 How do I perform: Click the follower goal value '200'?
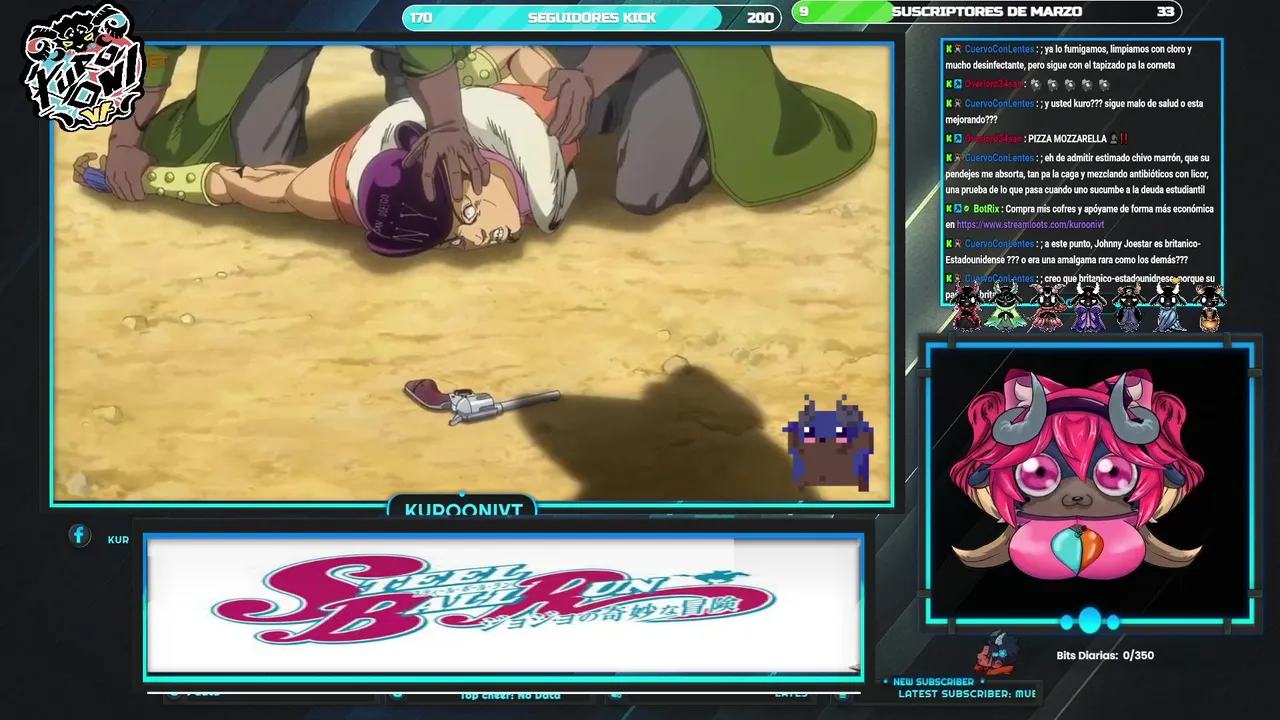pyautogui.click(x=760, y=17)
